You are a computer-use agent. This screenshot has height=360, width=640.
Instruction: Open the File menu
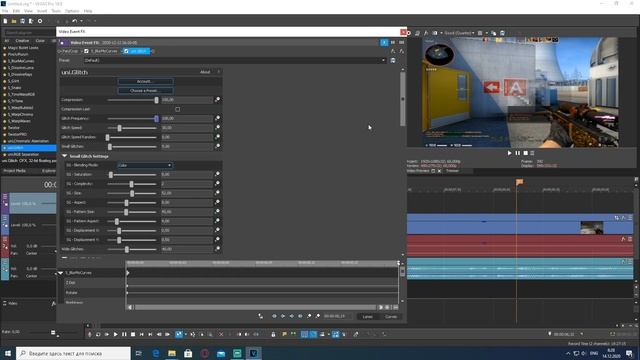(x=5, y=11)
